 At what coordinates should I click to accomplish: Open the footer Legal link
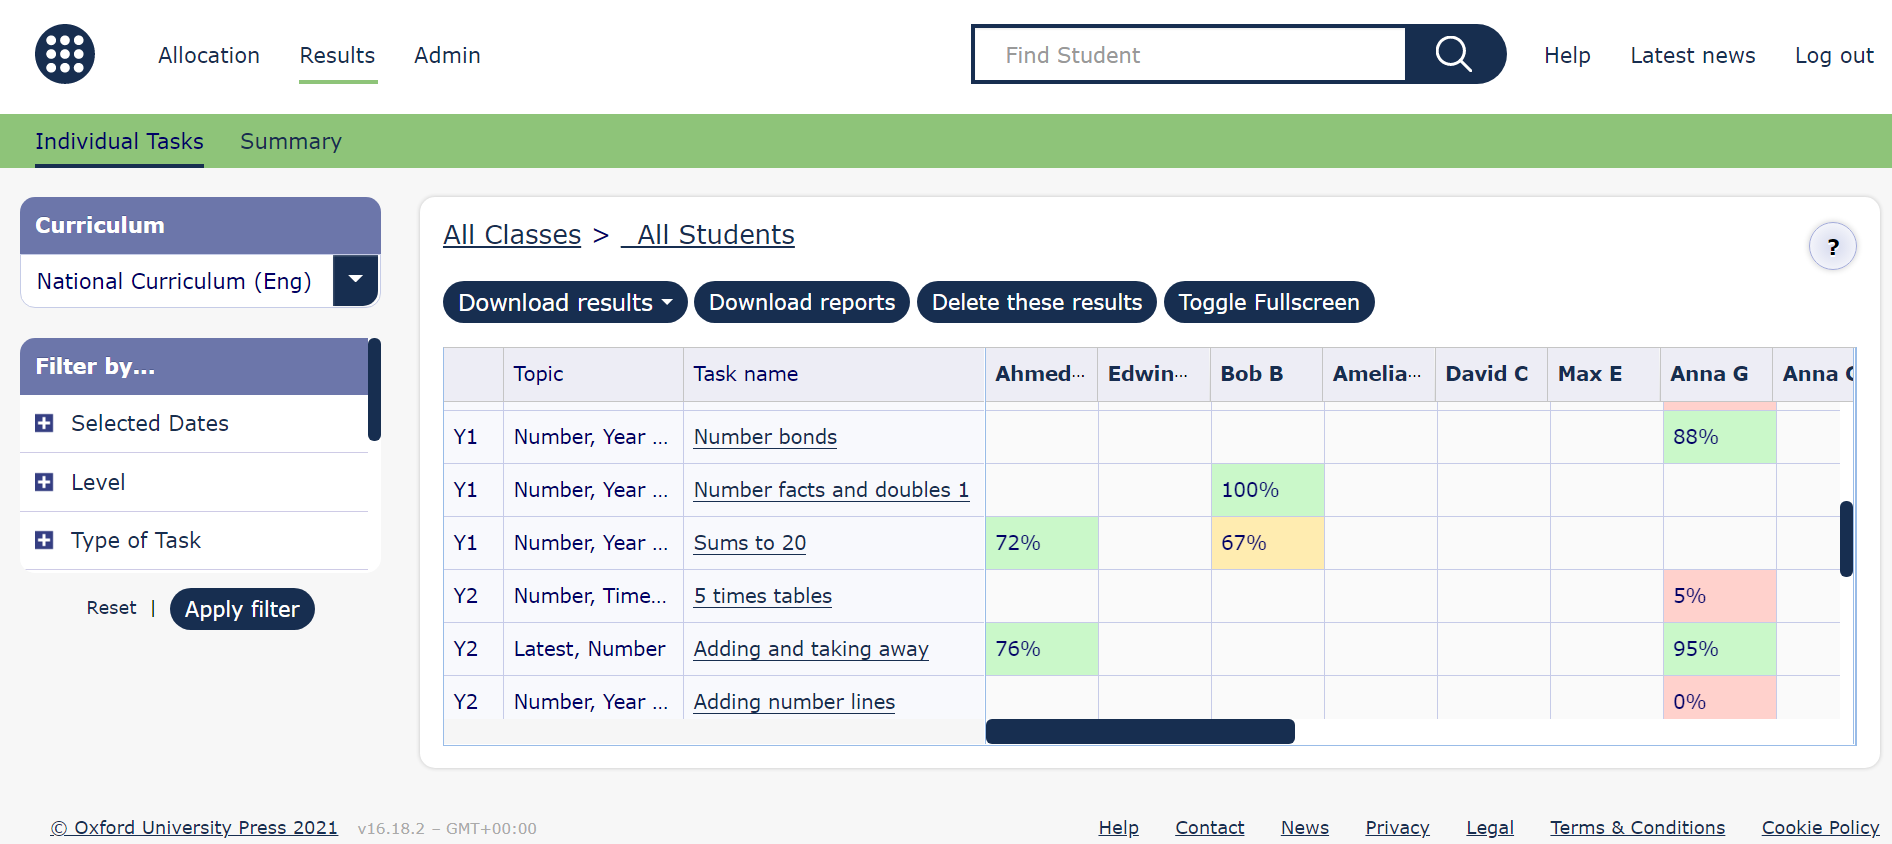point(1490,828)
